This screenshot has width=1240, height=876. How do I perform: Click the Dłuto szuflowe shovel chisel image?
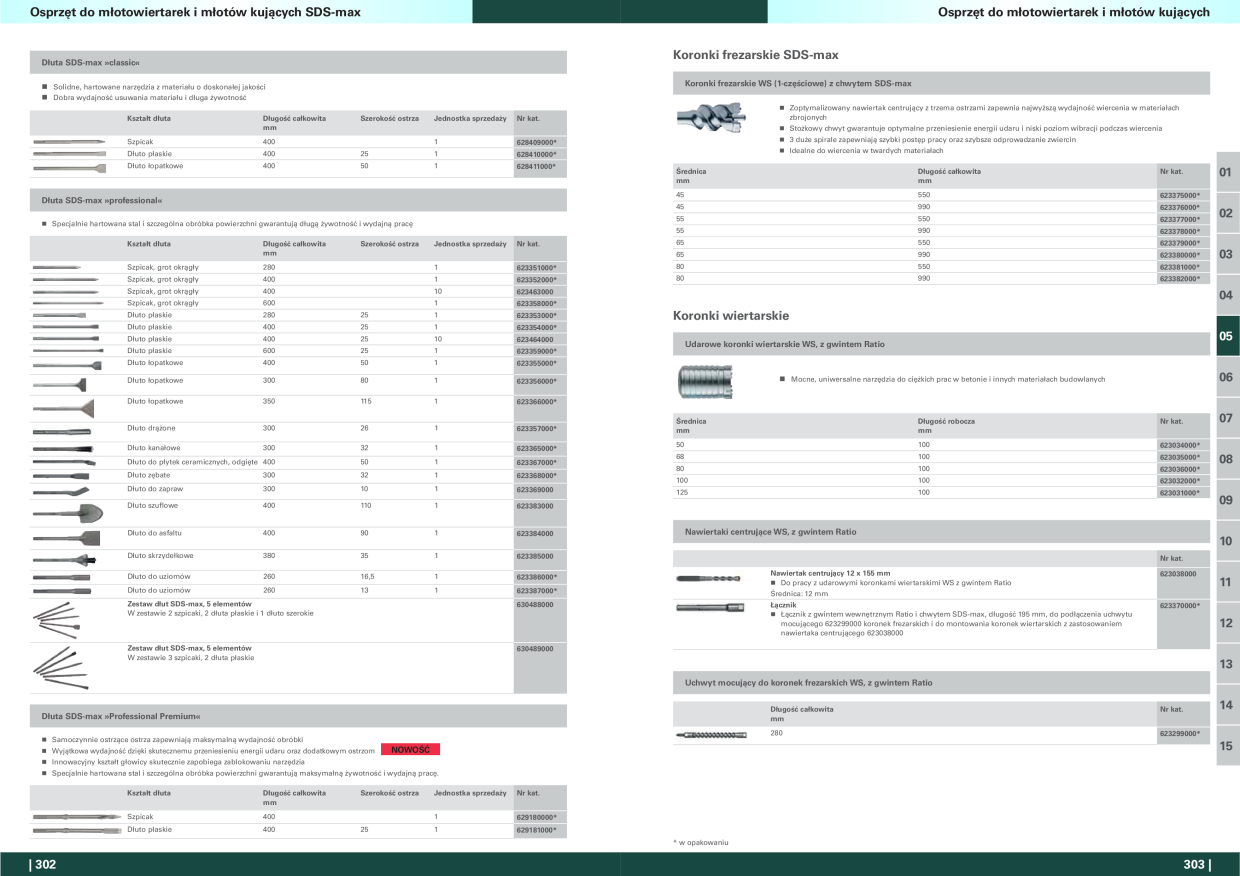[x=67, y=512]
